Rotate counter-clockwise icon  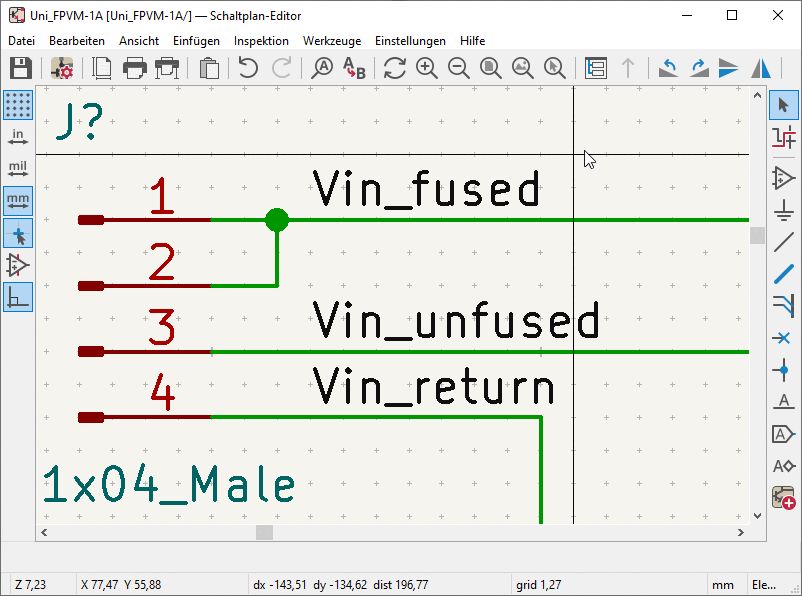point(668,68)
